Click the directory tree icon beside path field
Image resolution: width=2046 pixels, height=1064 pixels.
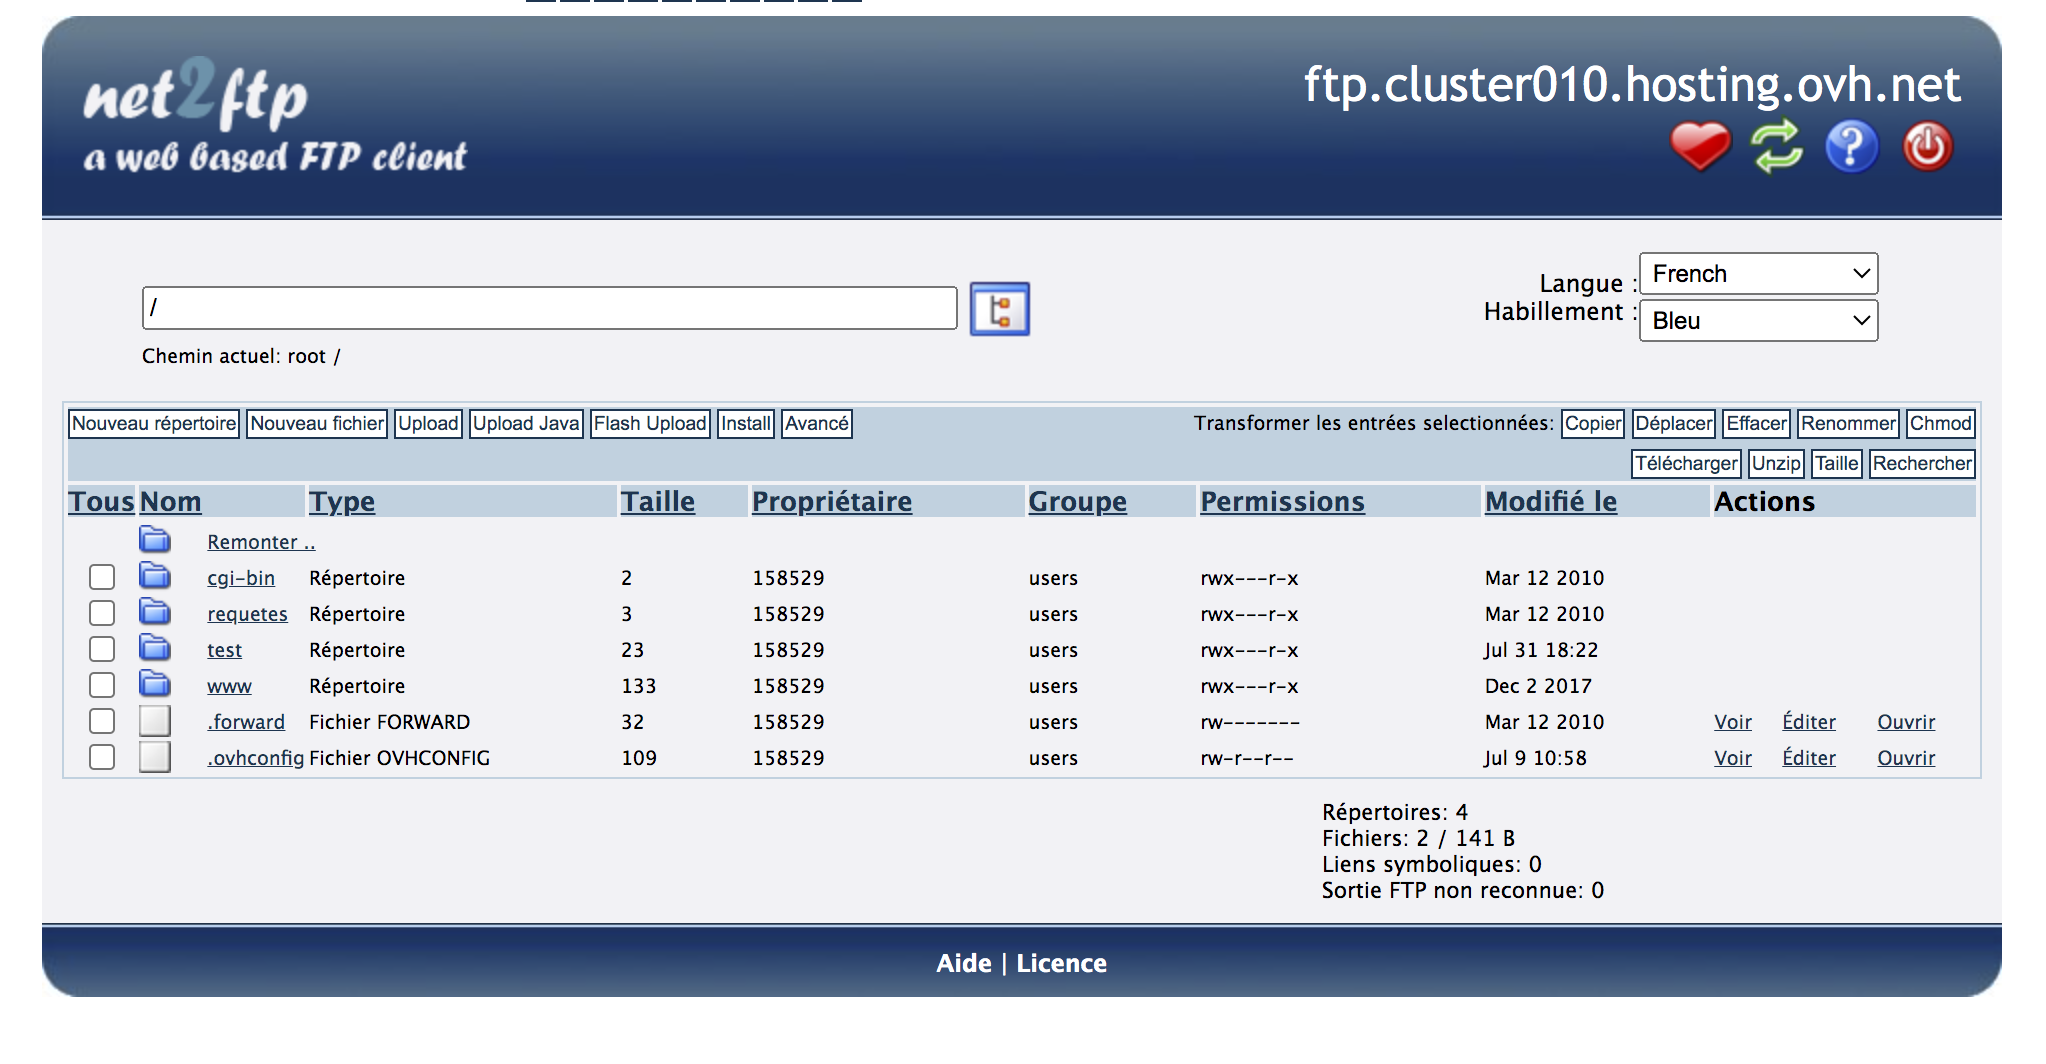coord(999,309)
